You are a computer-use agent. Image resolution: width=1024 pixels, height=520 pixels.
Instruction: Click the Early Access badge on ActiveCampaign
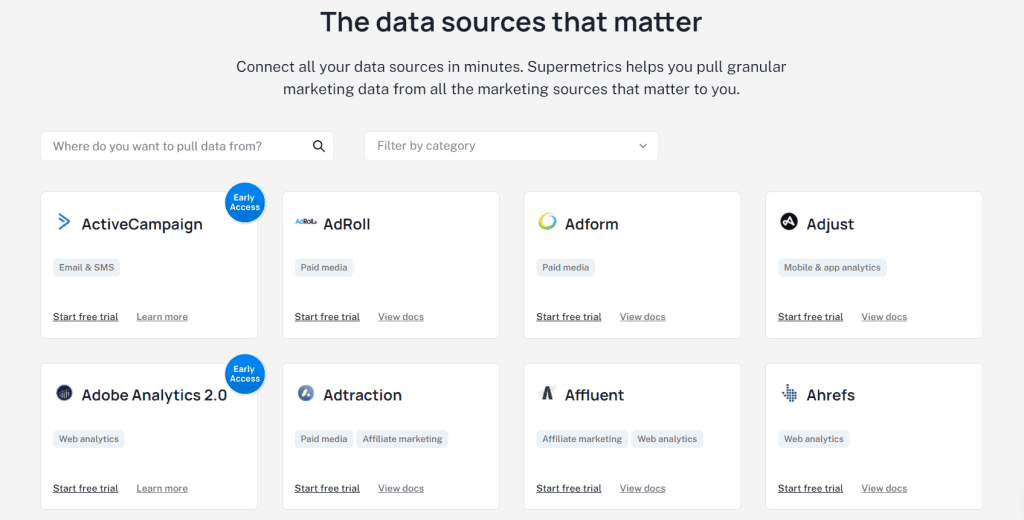click(x=245, y=203)
